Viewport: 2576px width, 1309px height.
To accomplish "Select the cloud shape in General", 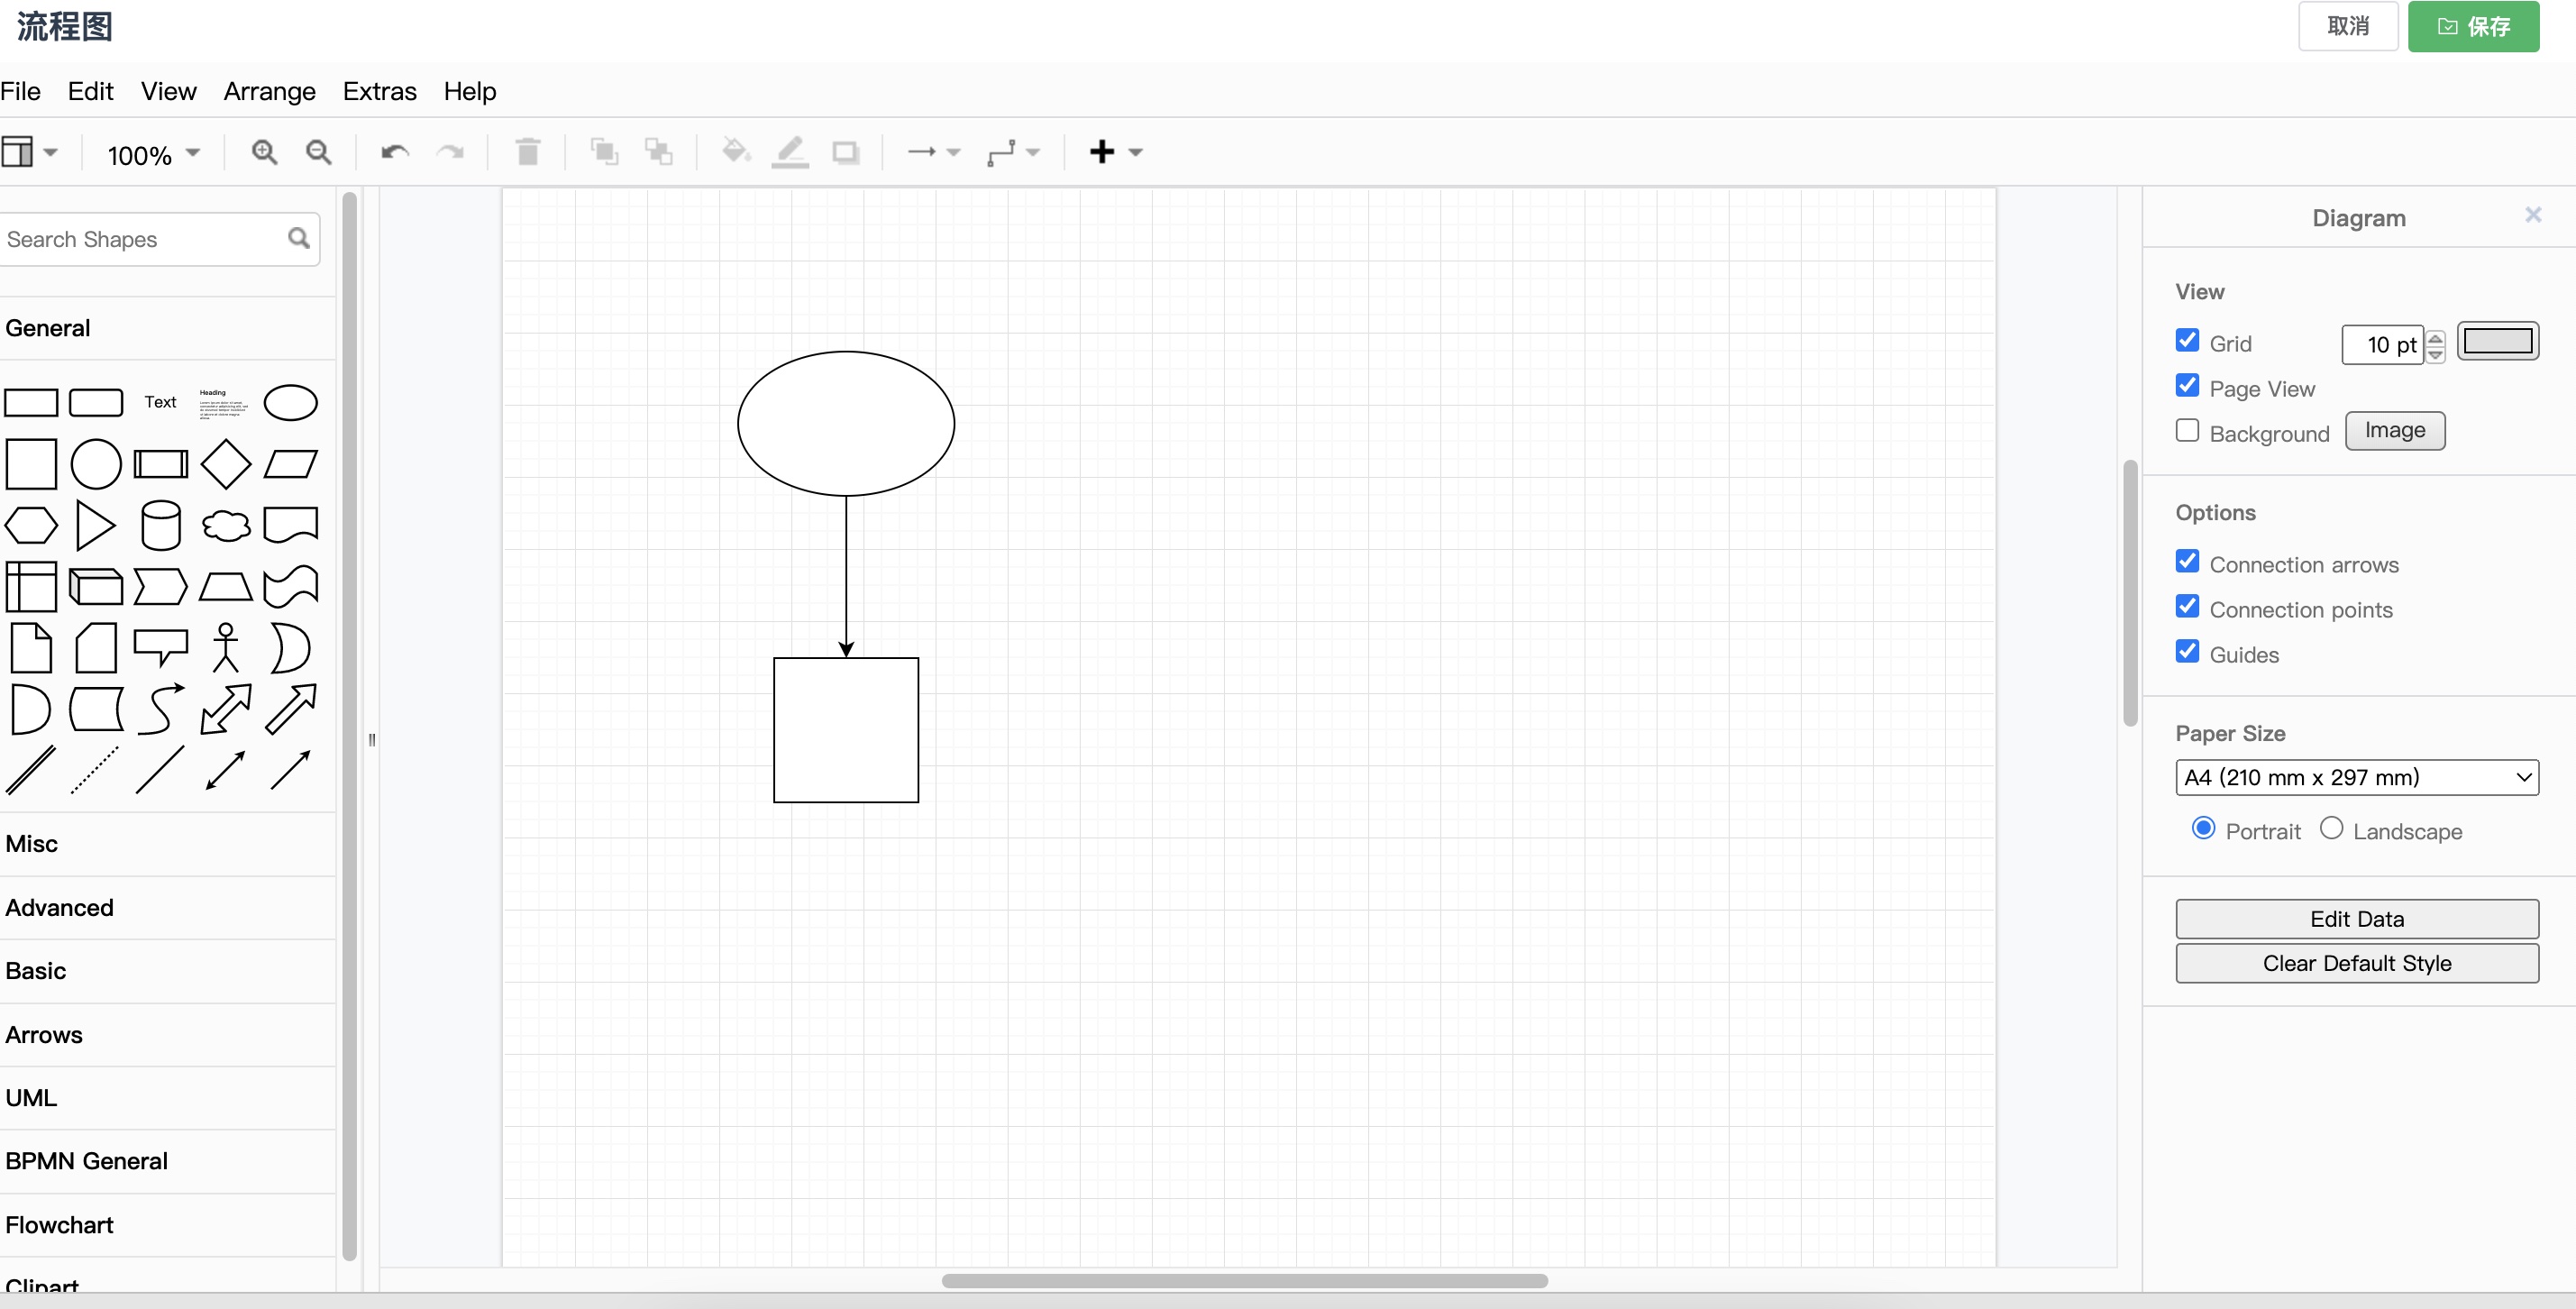I will click(226, 525).
